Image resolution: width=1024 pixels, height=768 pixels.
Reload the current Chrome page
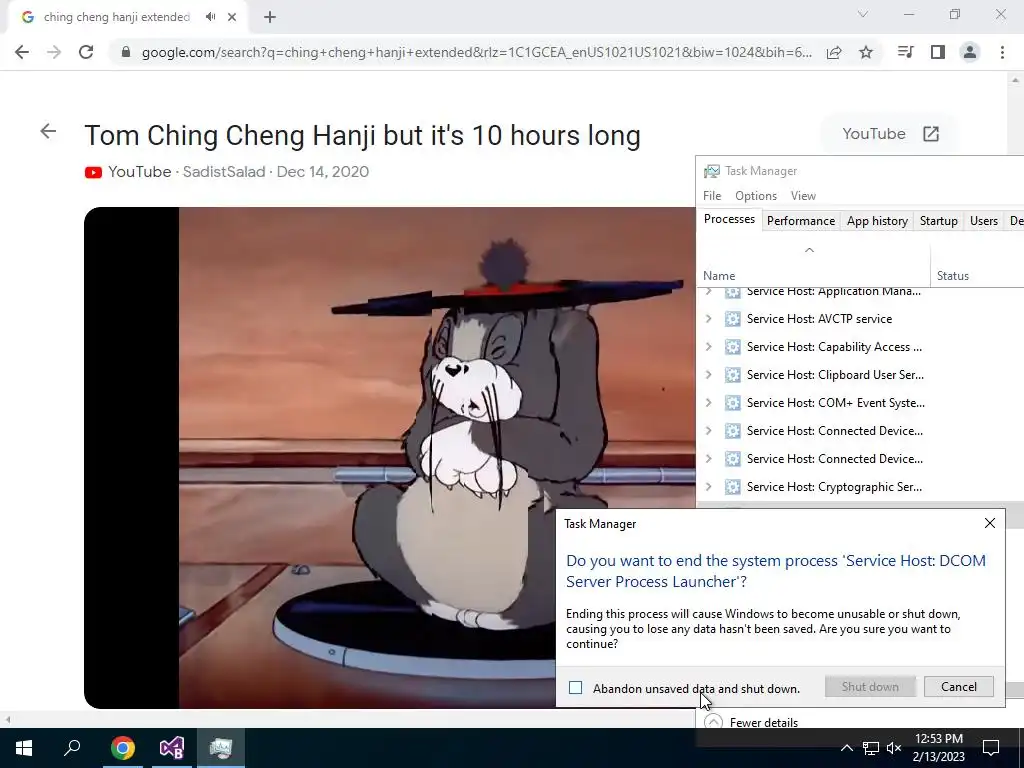click(x=86, y=52)
